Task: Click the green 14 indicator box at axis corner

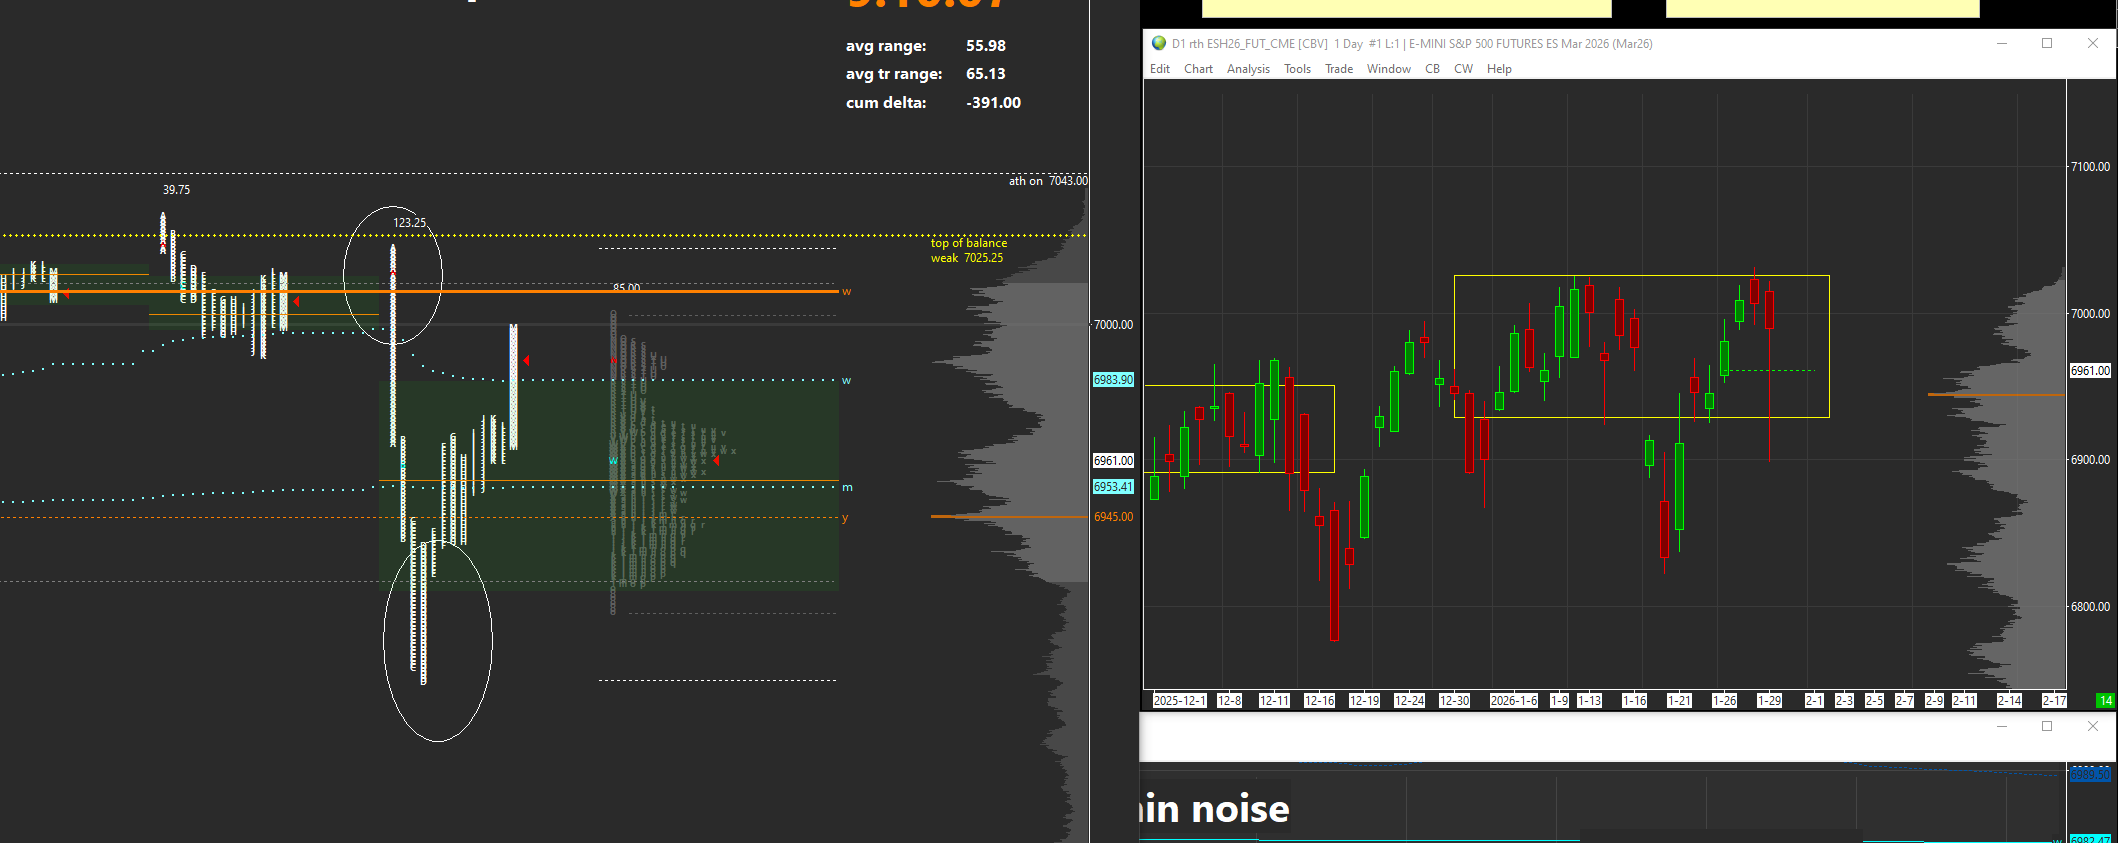Action: coord(2105,701)
